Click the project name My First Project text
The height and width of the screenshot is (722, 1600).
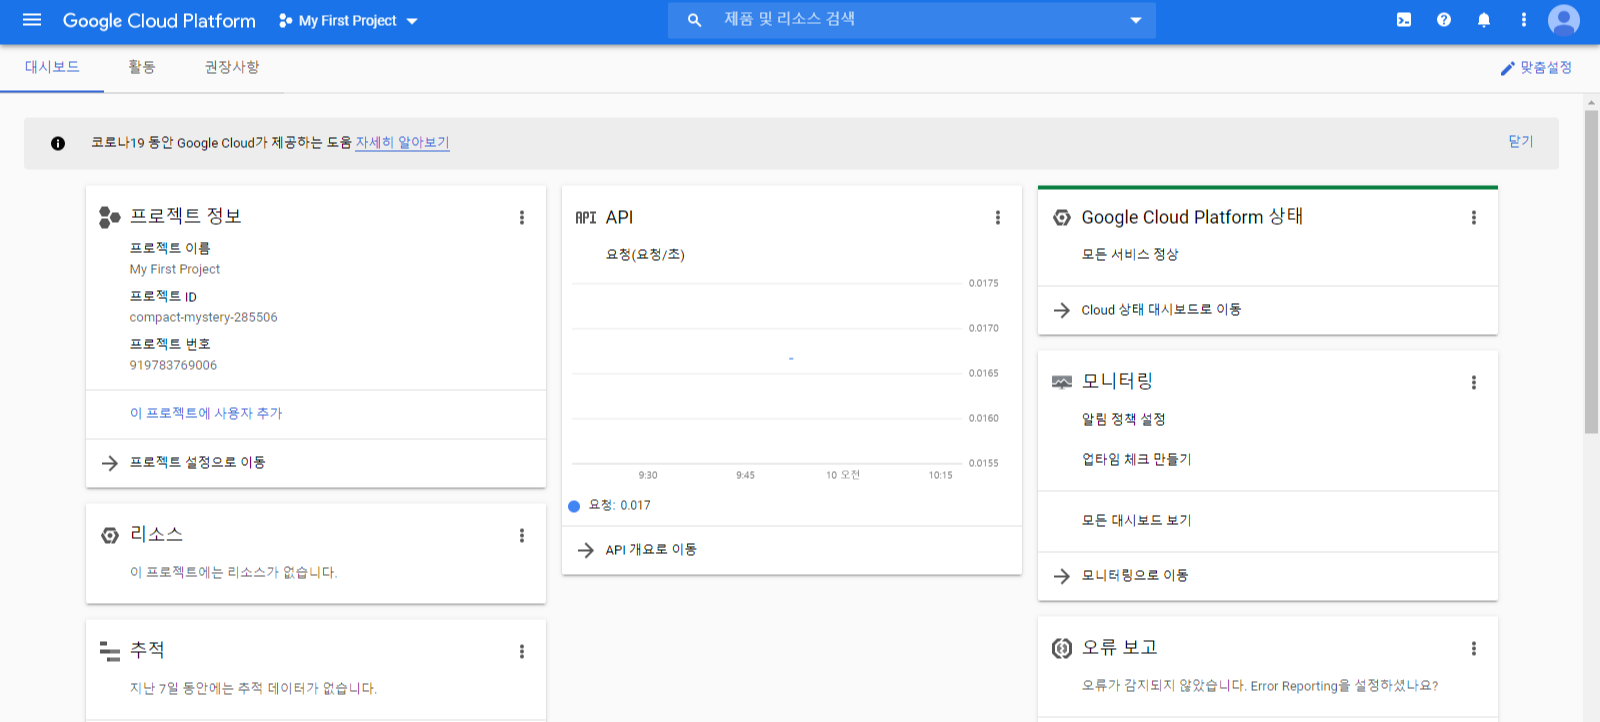175,269
